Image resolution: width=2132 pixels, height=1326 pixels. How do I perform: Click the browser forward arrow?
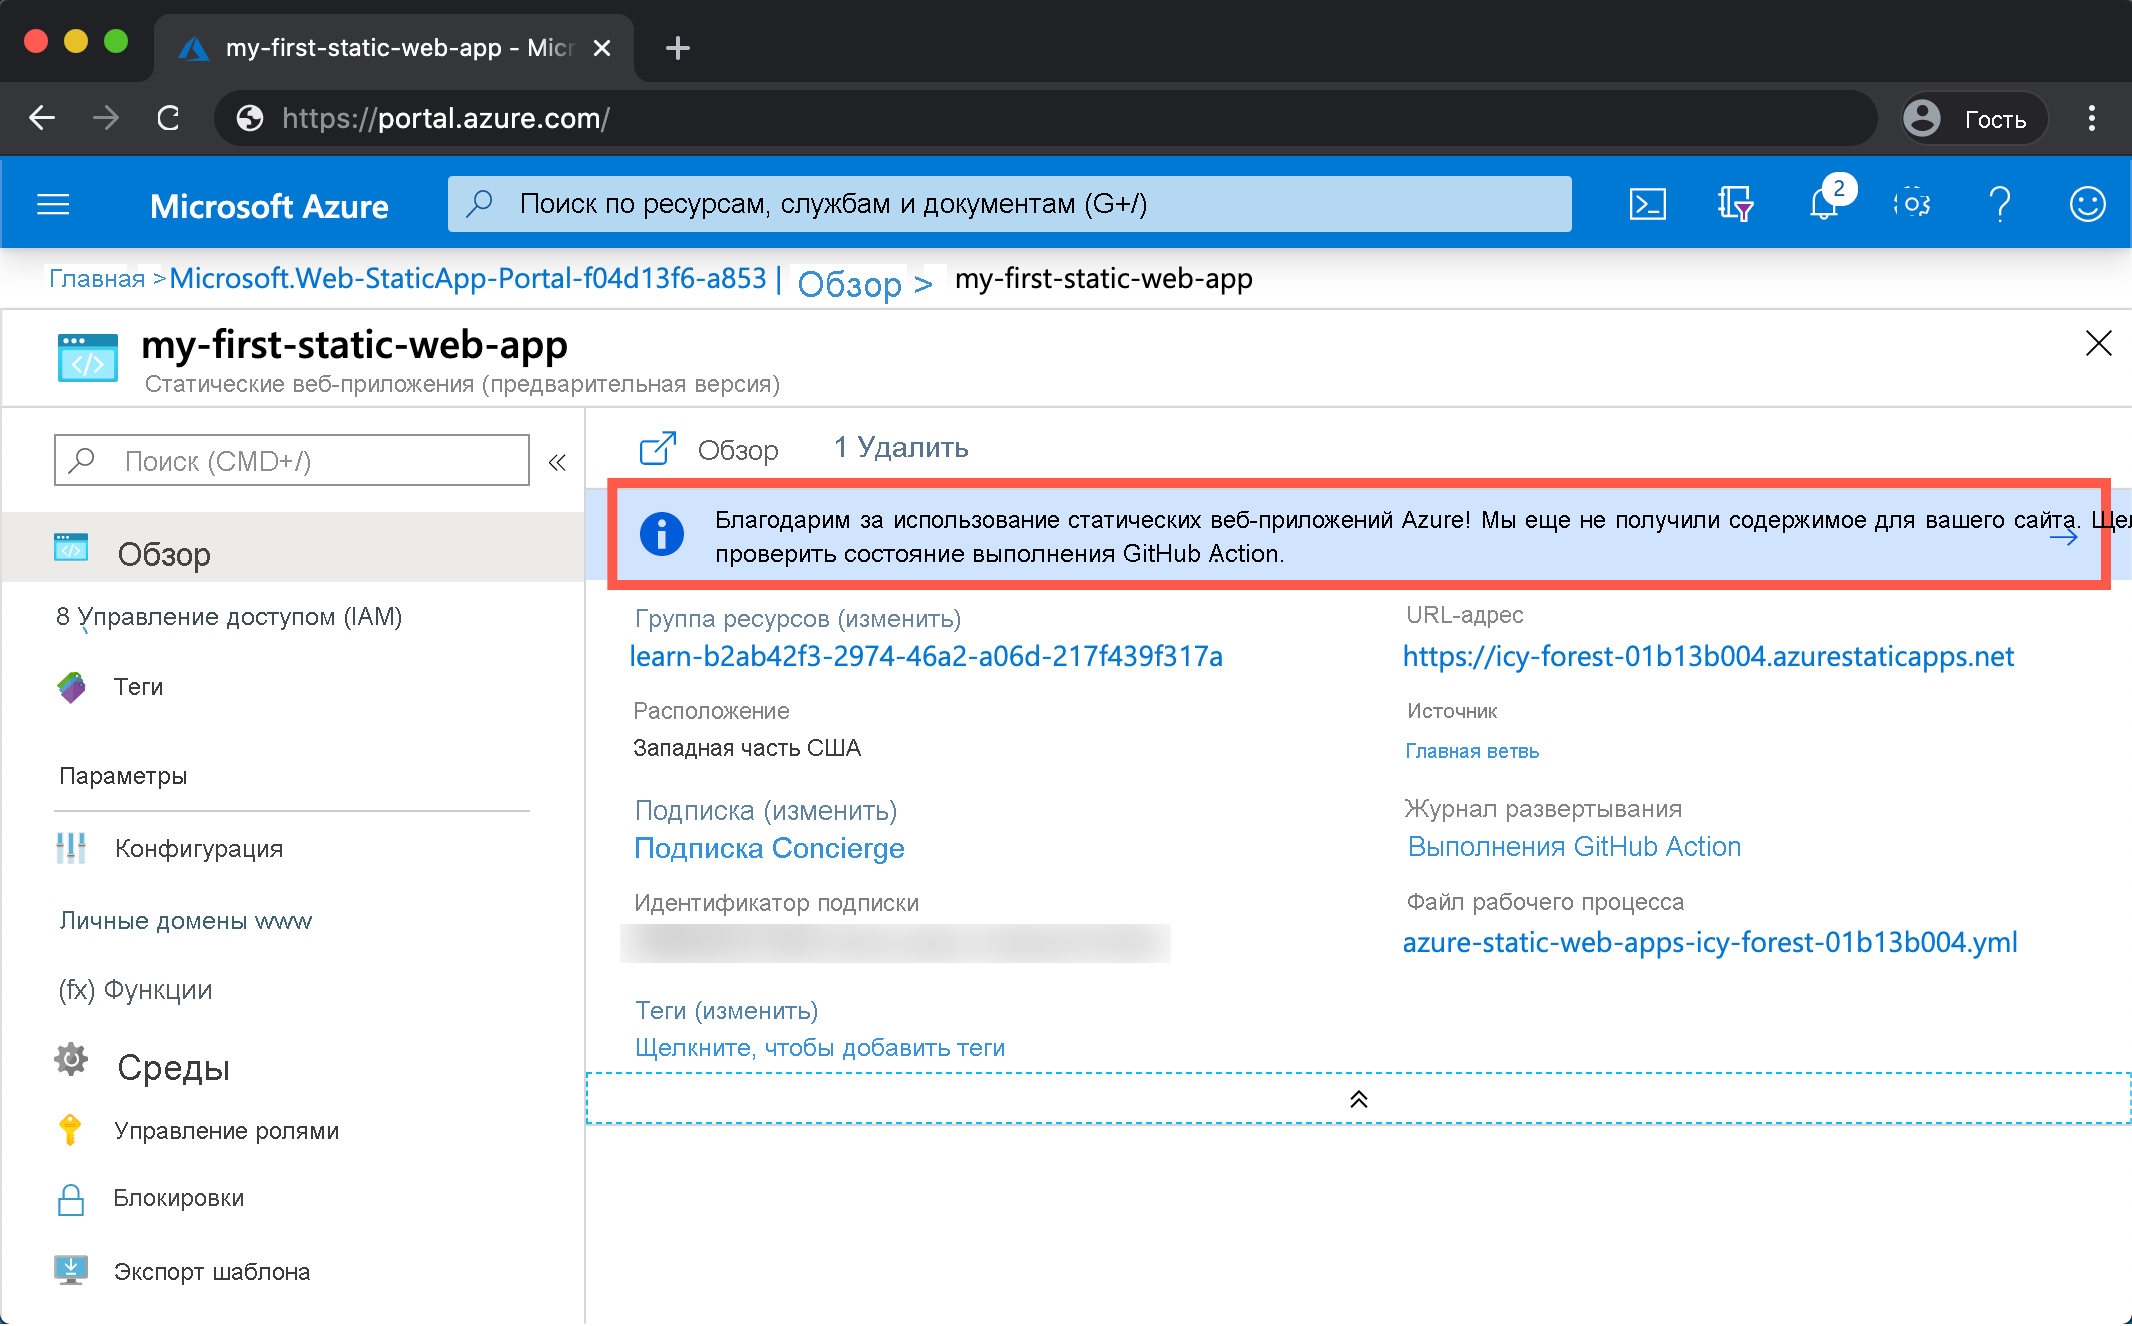click(x=105, y=118)
